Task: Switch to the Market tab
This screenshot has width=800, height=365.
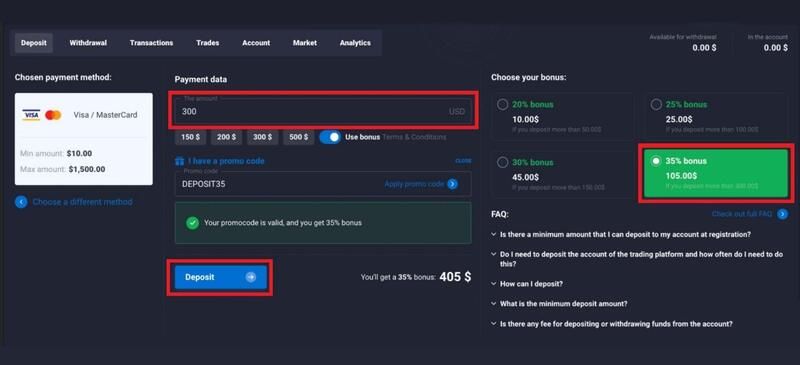Action: pos(305,43)
